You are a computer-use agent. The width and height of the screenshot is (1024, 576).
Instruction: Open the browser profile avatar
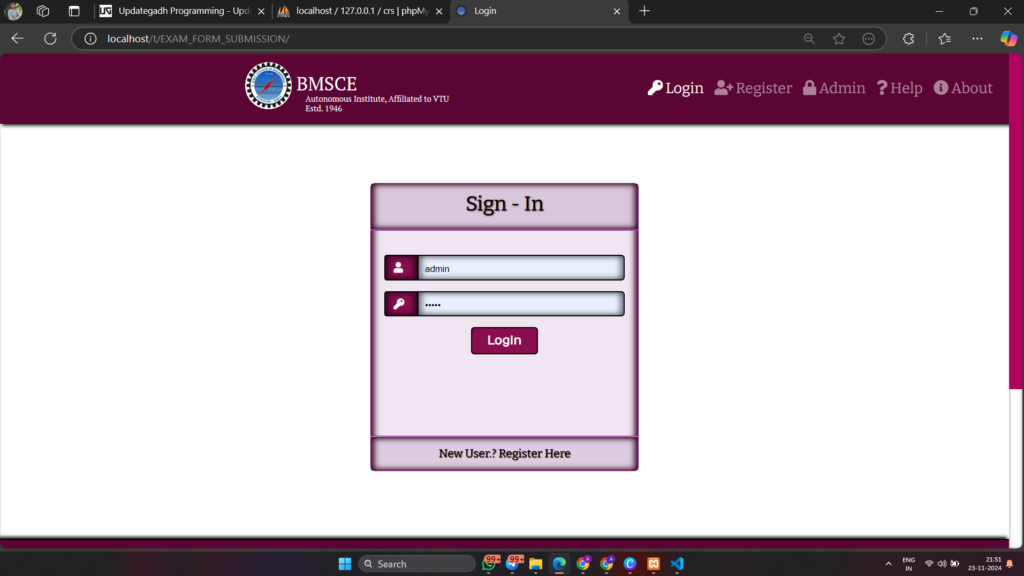[14, 11]
